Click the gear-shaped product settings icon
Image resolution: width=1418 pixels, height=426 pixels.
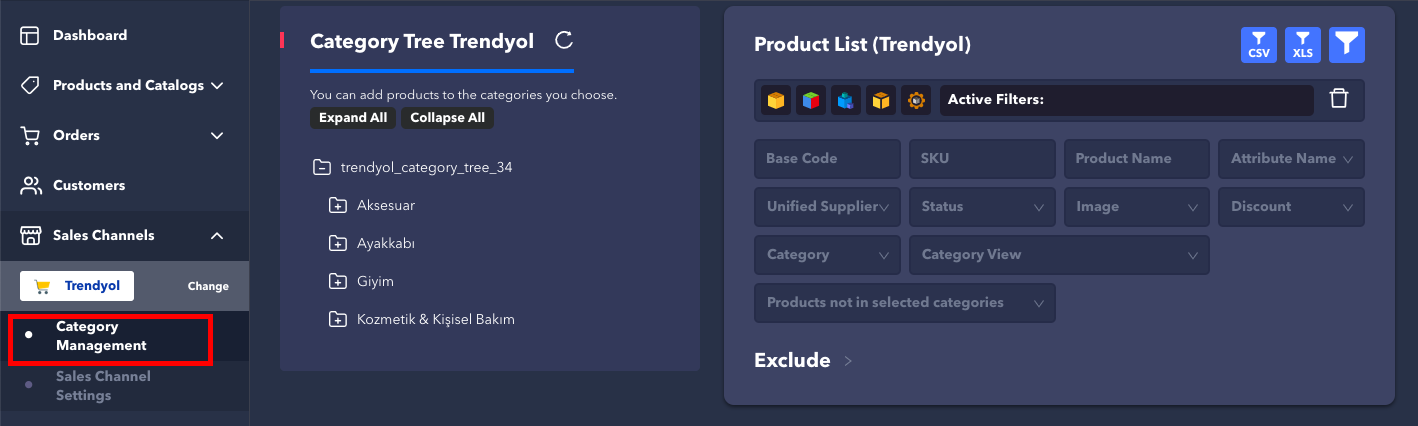point(915,100)
